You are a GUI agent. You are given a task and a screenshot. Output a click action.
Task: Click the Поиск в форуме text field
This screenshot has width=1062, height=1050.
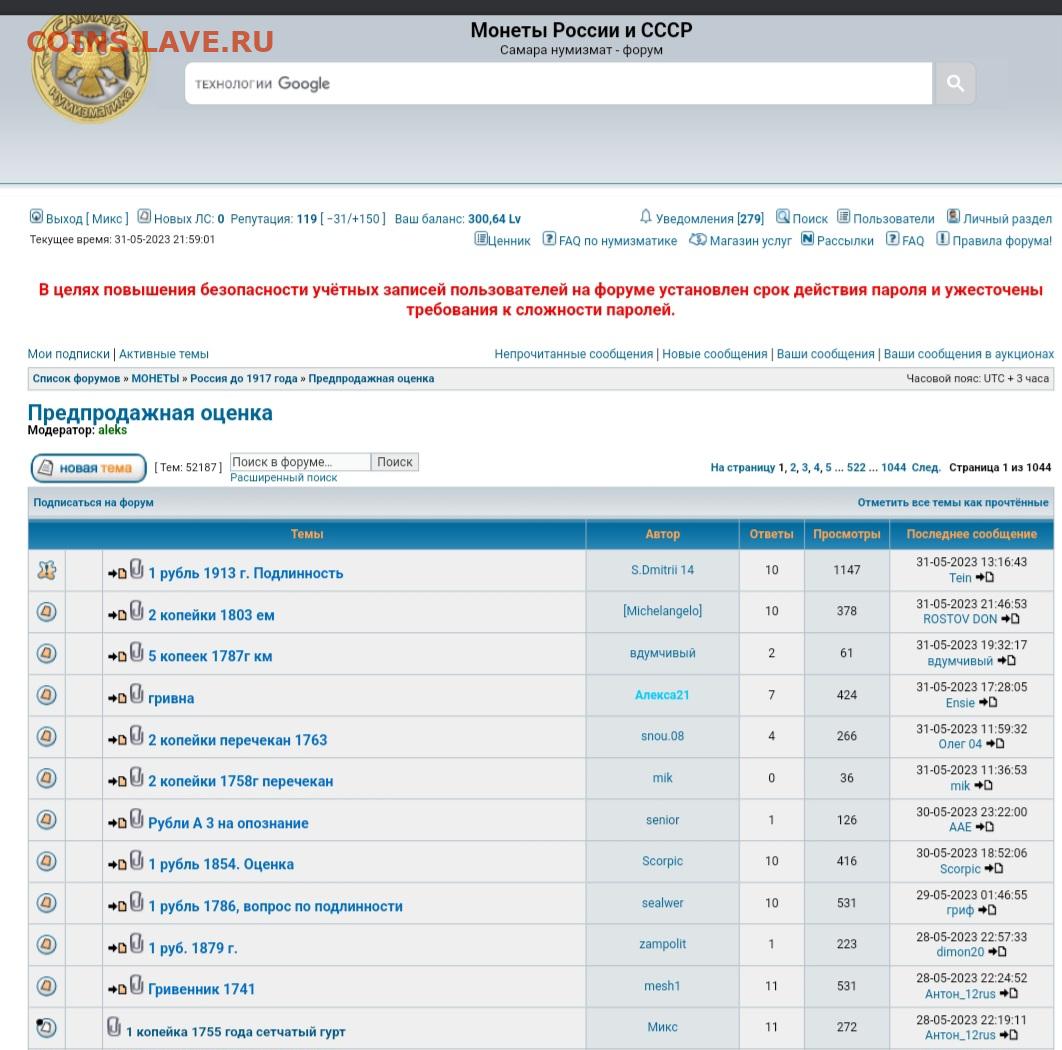pos(301,462)
